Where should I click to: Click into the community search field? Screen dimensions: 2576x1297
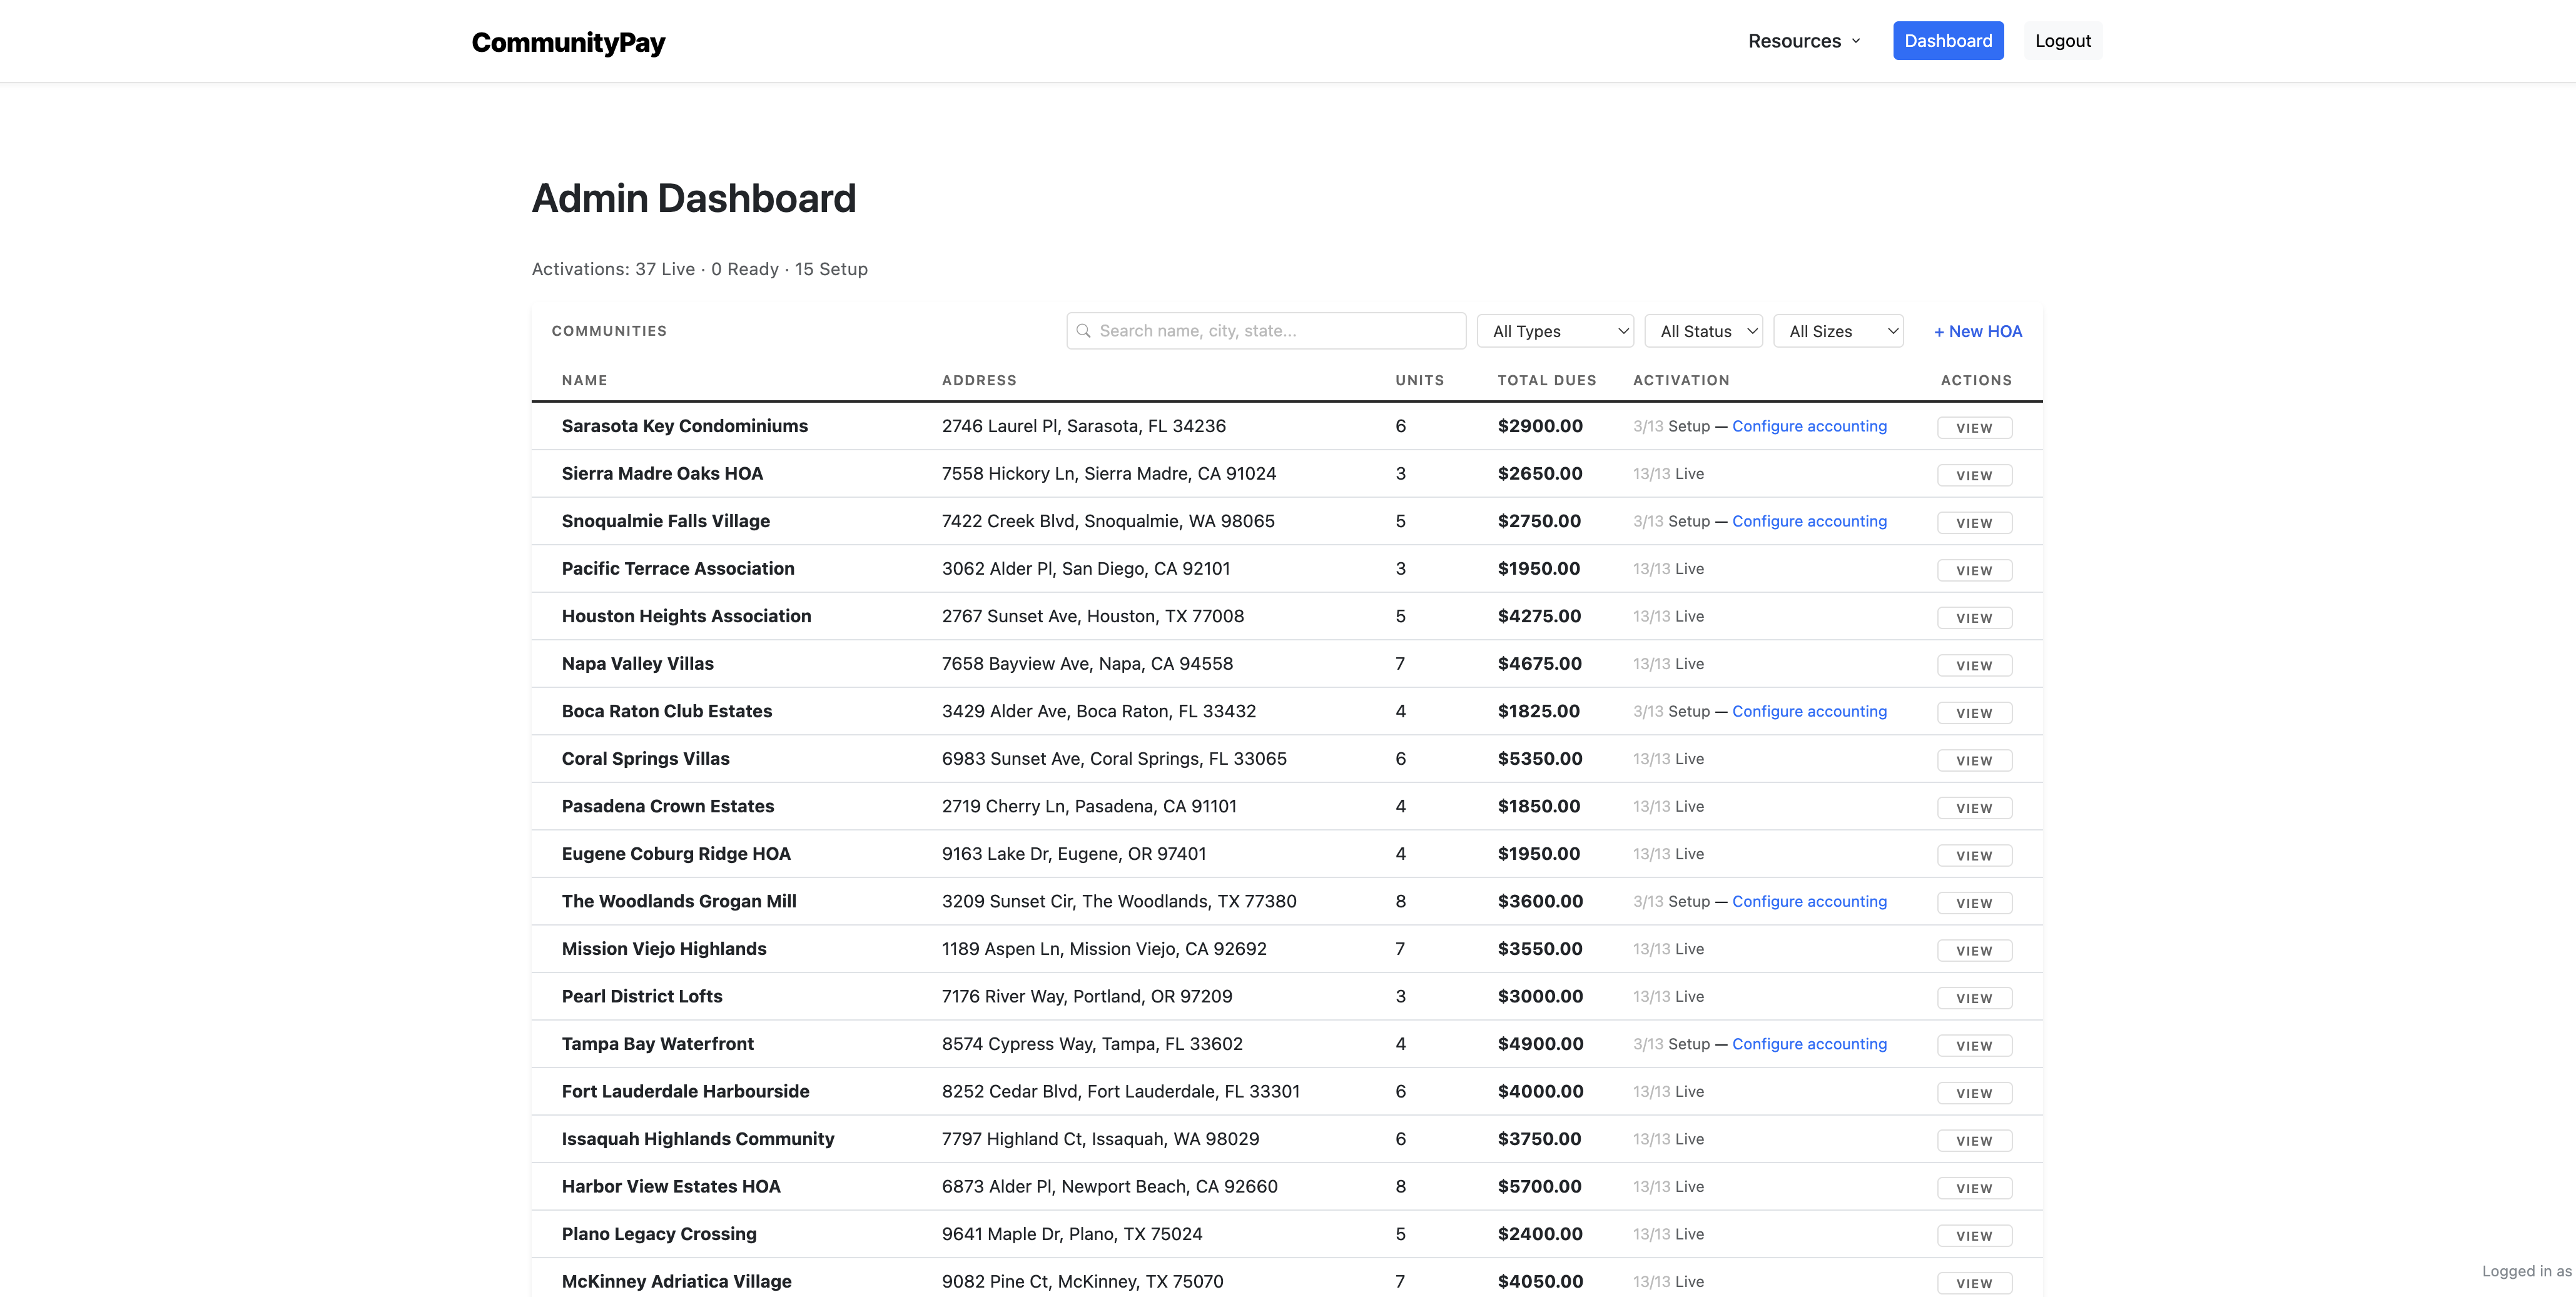coord(1266,330)
